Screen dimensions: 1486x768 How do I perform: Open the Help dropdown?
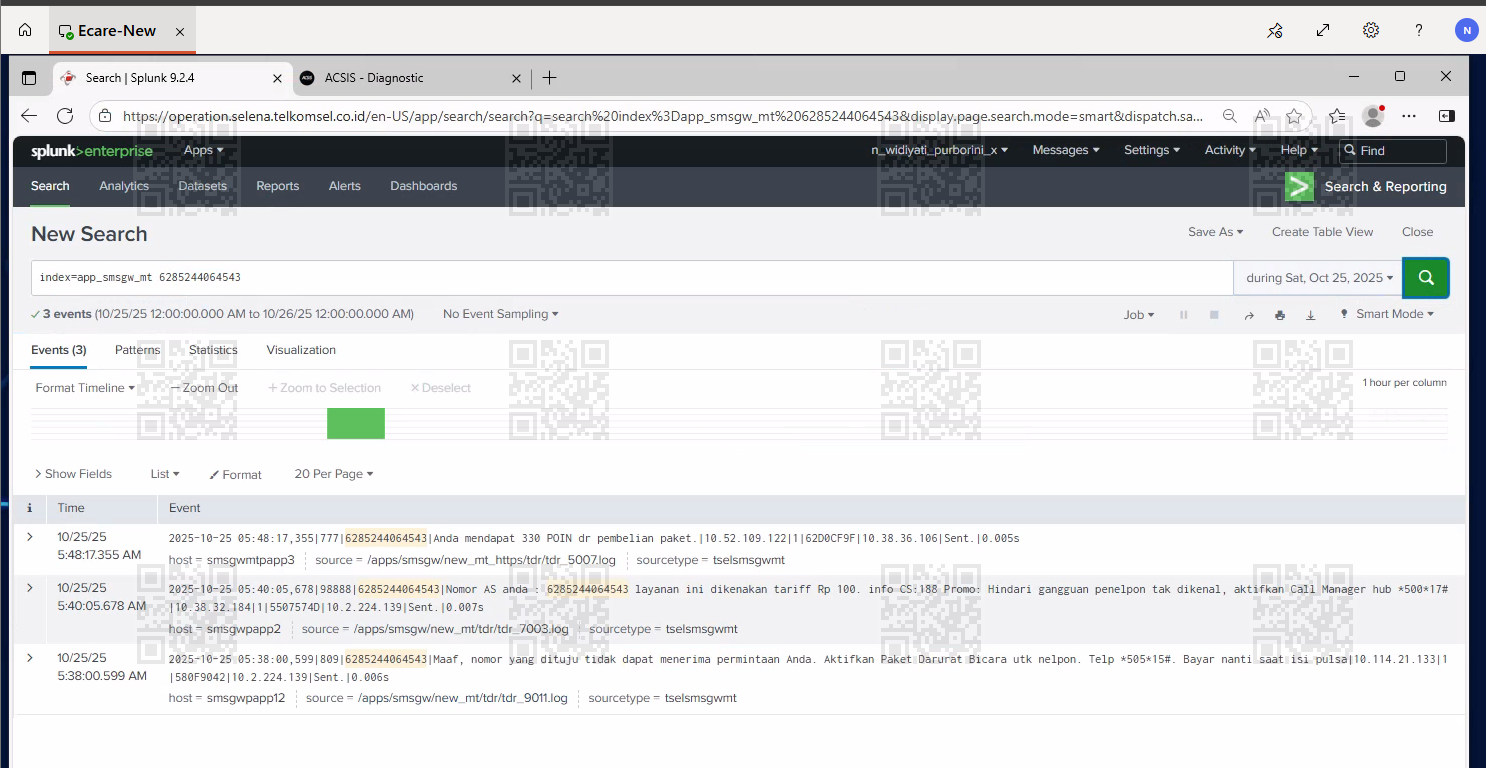tap(1299, 150)
